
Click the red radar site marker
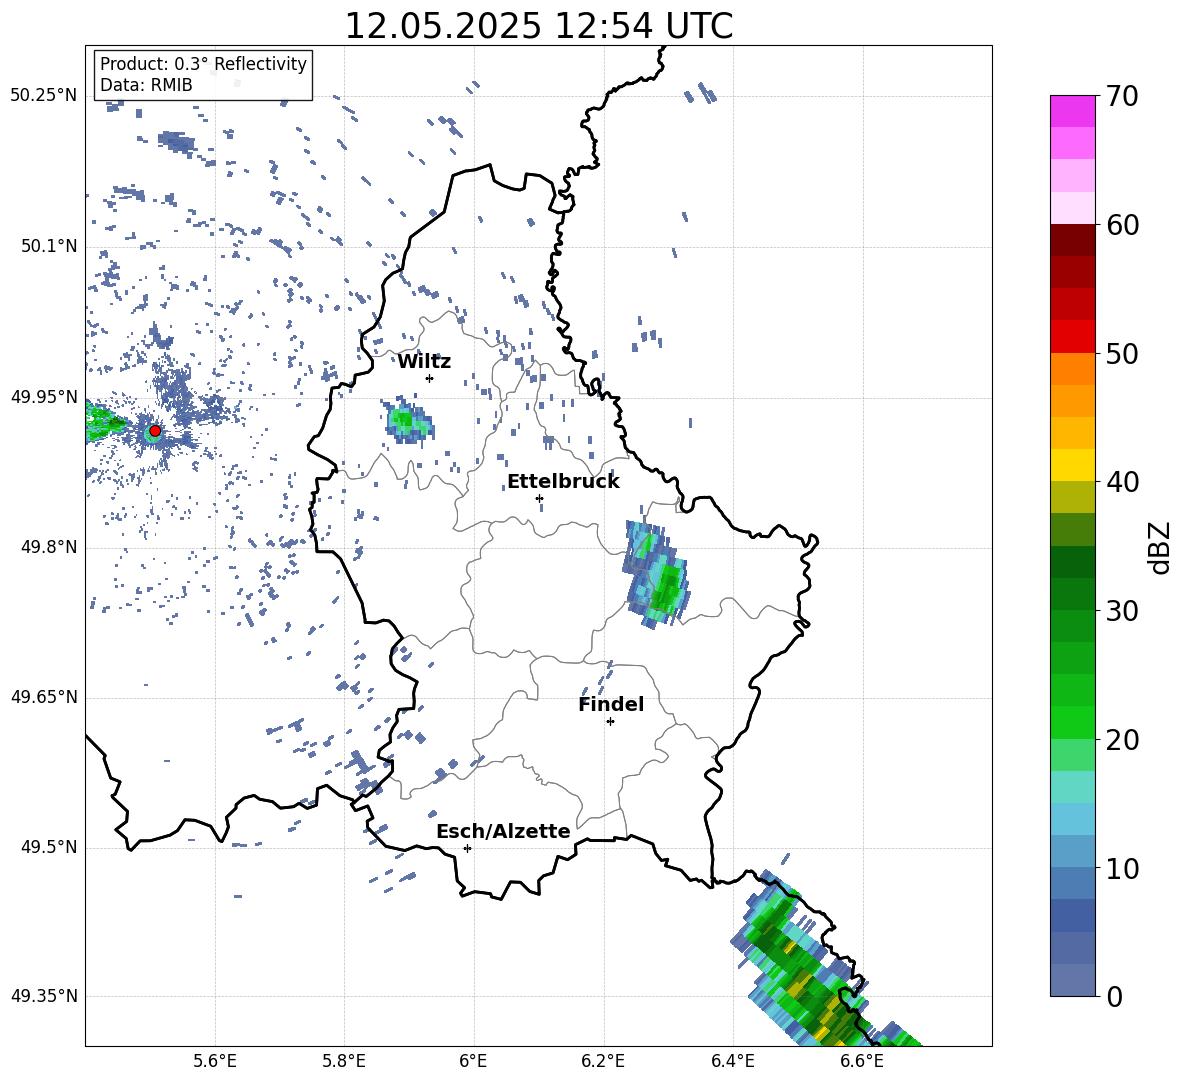tap(155, 430)
